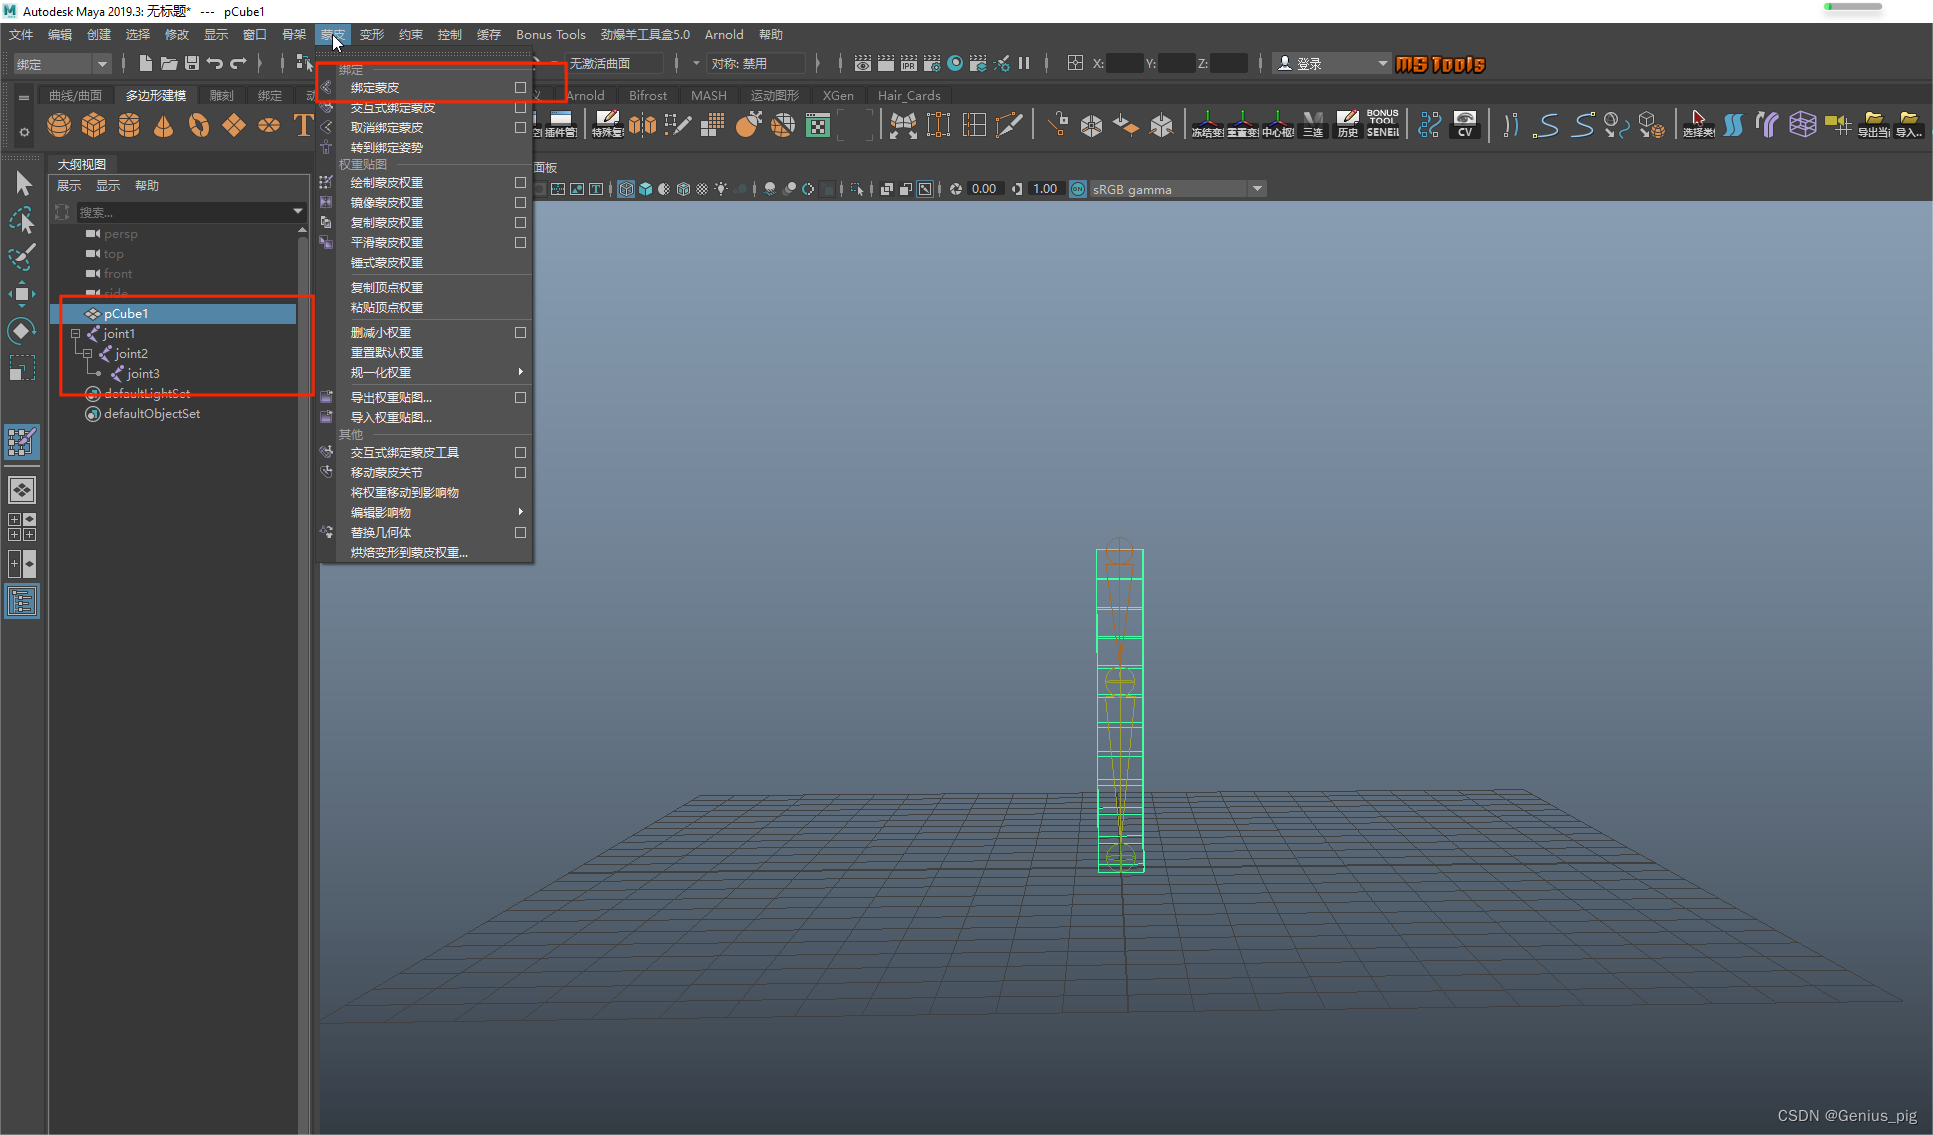Open the menu set dropdown
Viewport: 1933px width, 1135px height.
coord(62,64)
